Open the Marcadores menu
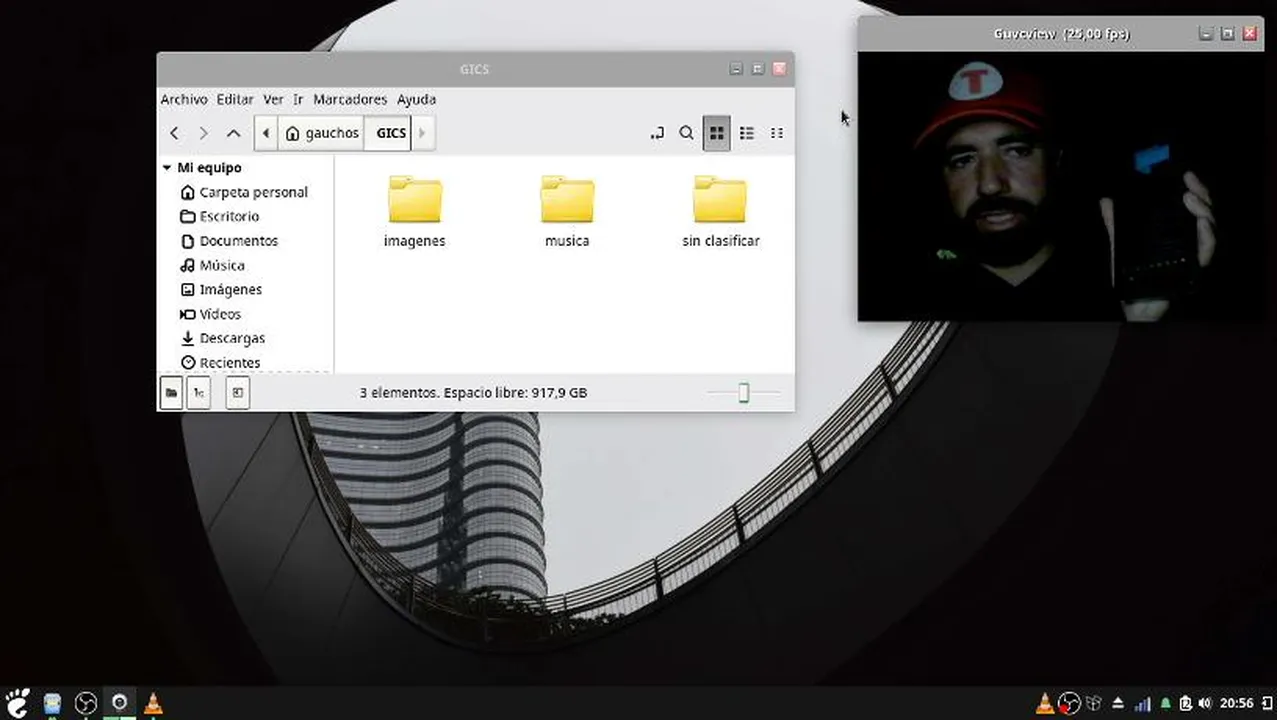This screenshot has height=720, width=1277. tap(350, 100)
